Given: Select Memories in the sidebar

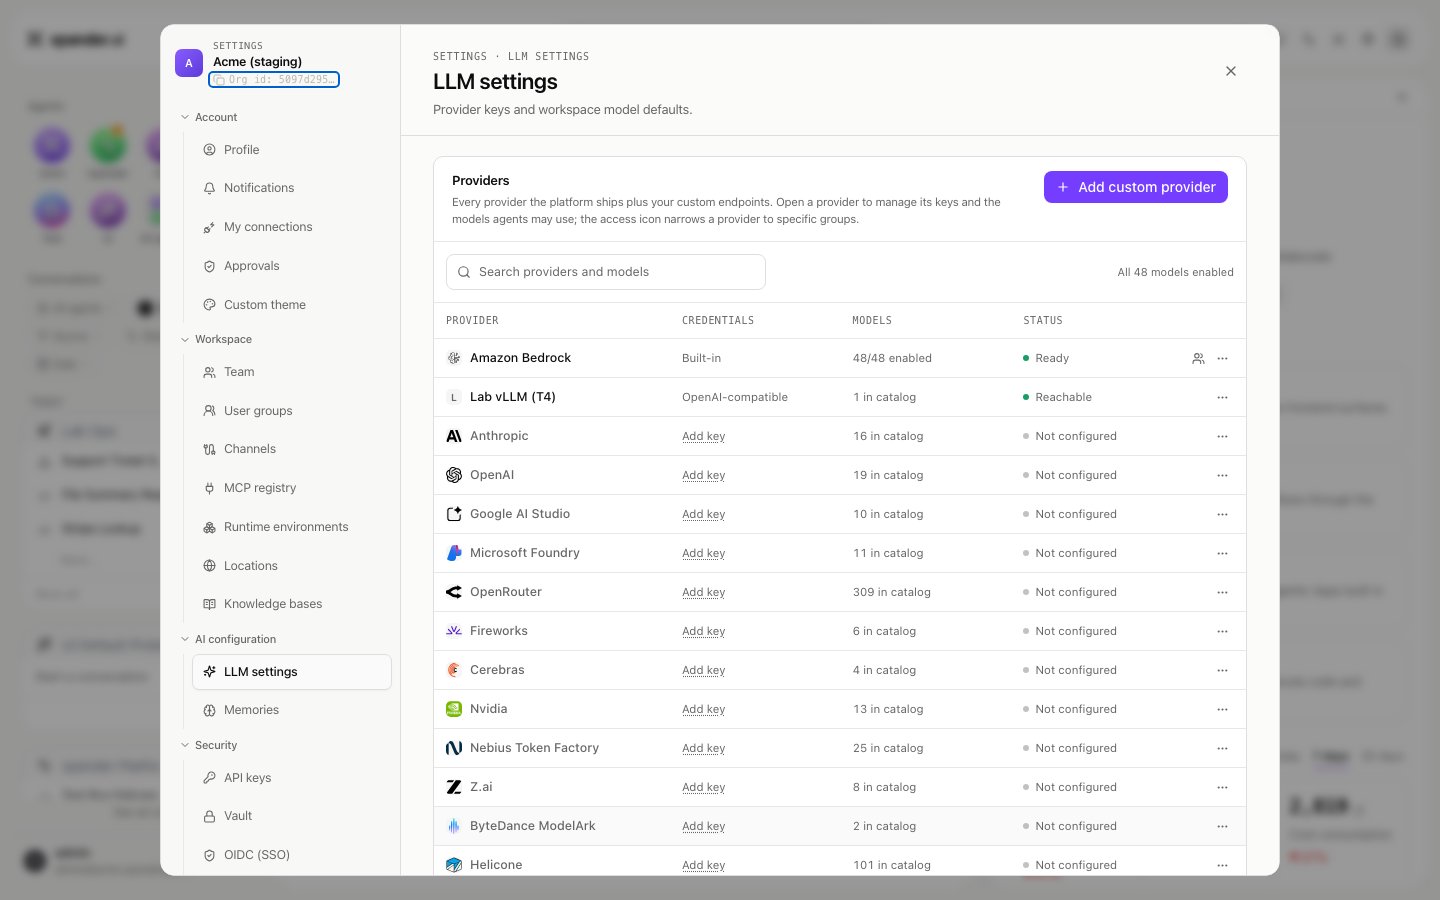Looking at the screenshot, I should [292, 710].
